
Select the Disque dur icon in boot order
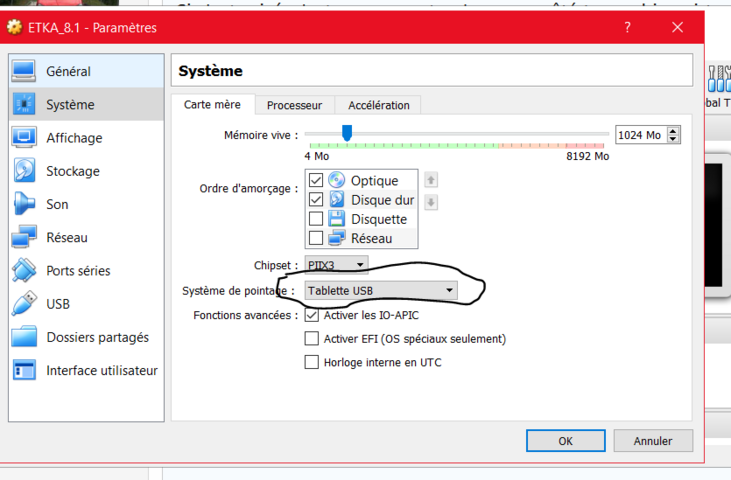coord(337,199)
